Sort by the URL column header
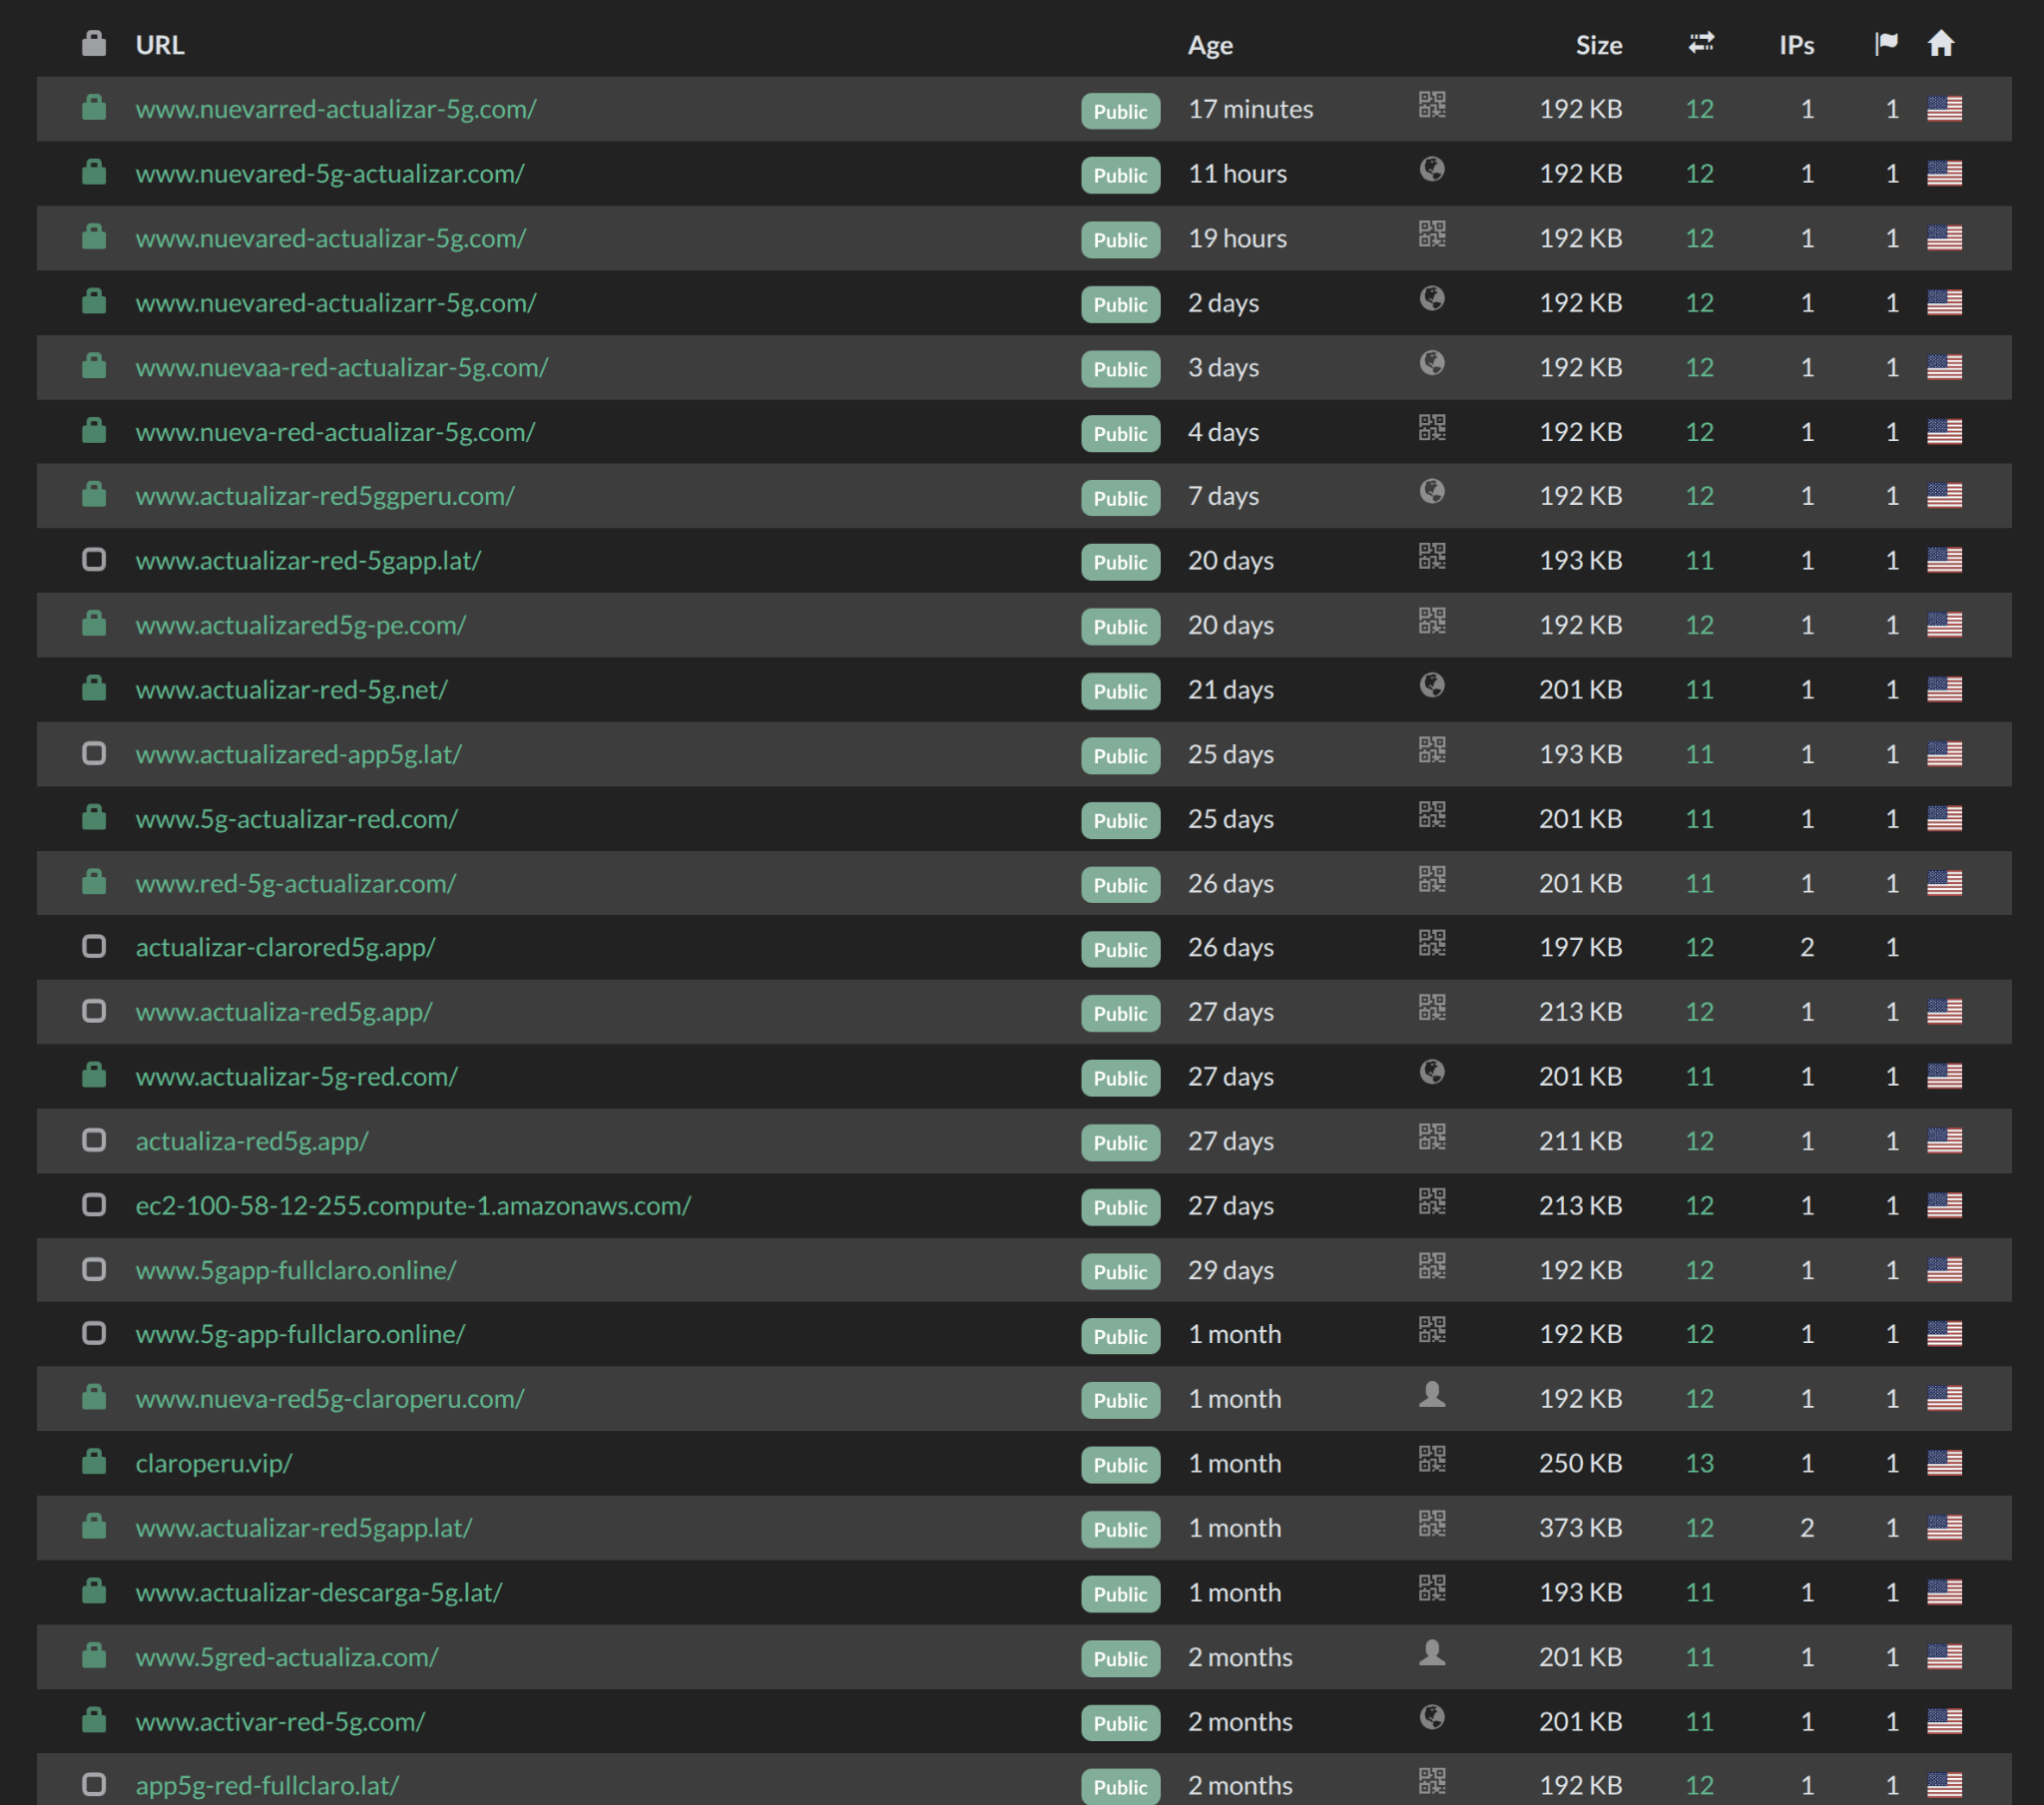Screen dimensions: 2044x1805 click(x=160, y=45)
